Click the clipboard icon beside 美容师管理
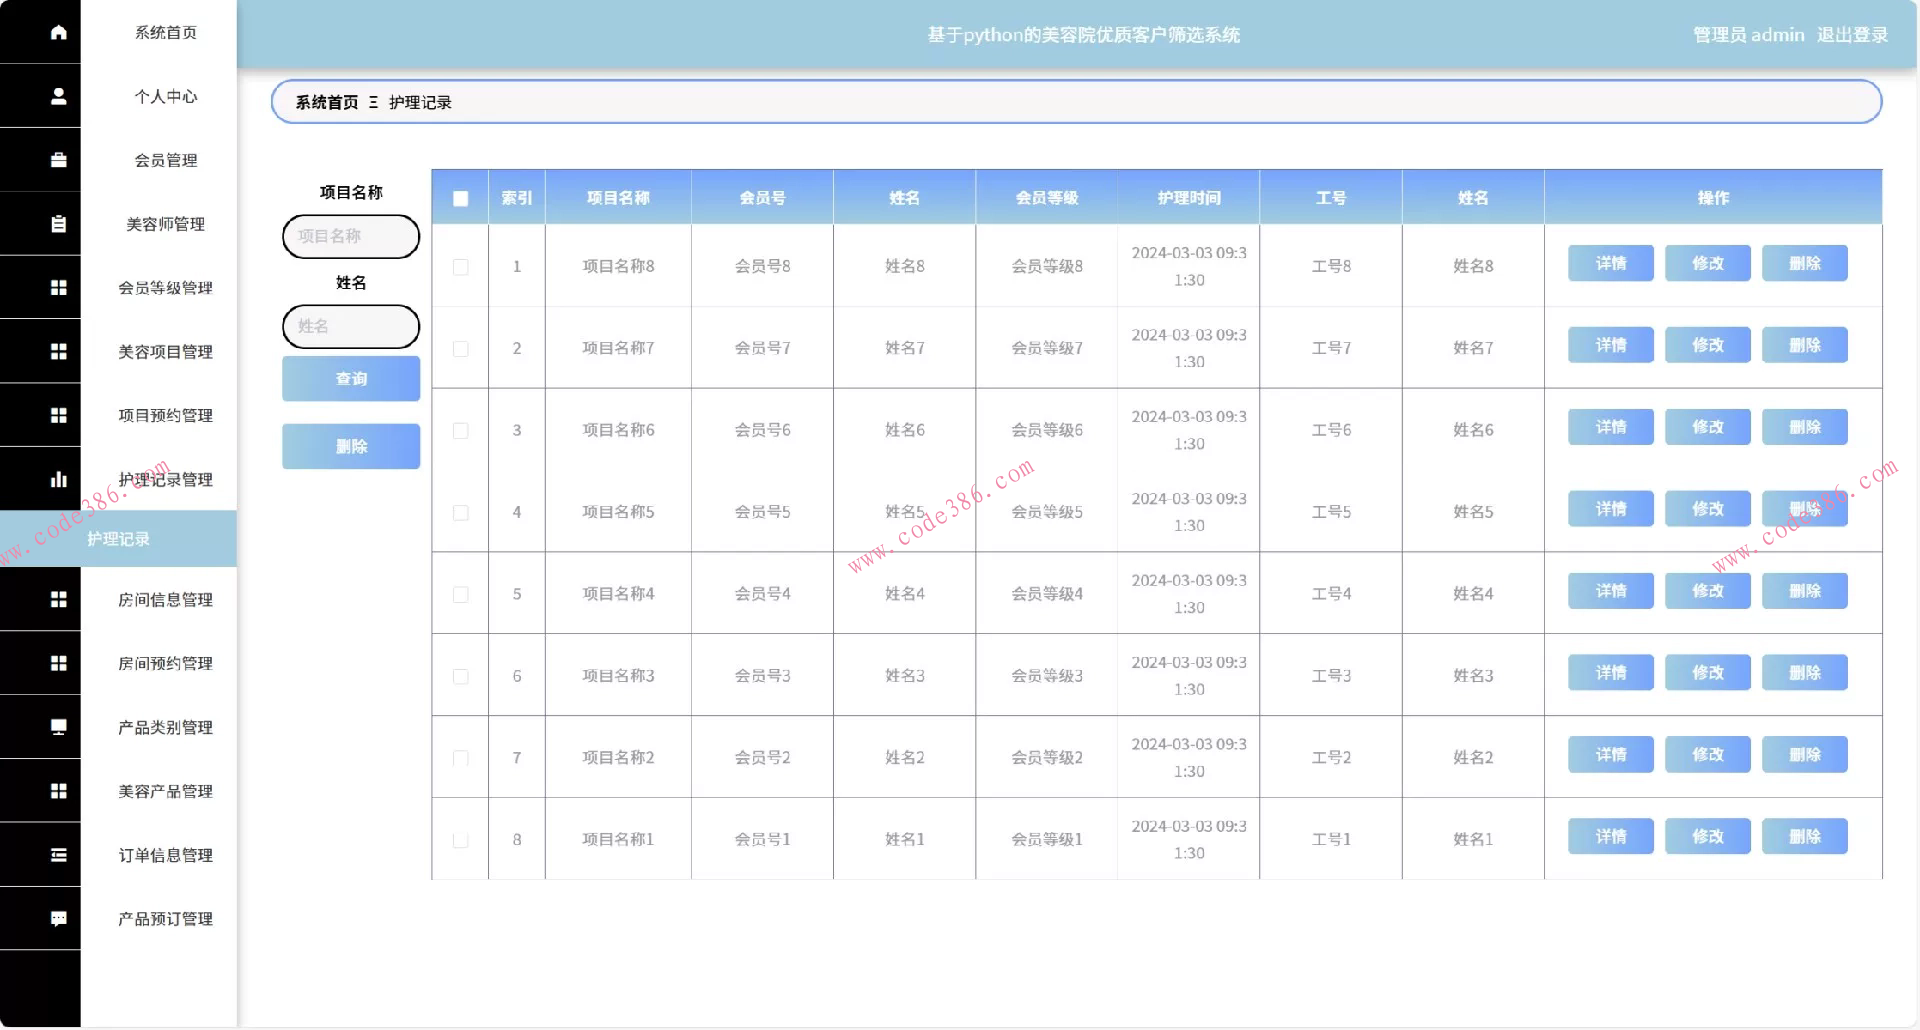1920x1030 pixels. [59, 224]
